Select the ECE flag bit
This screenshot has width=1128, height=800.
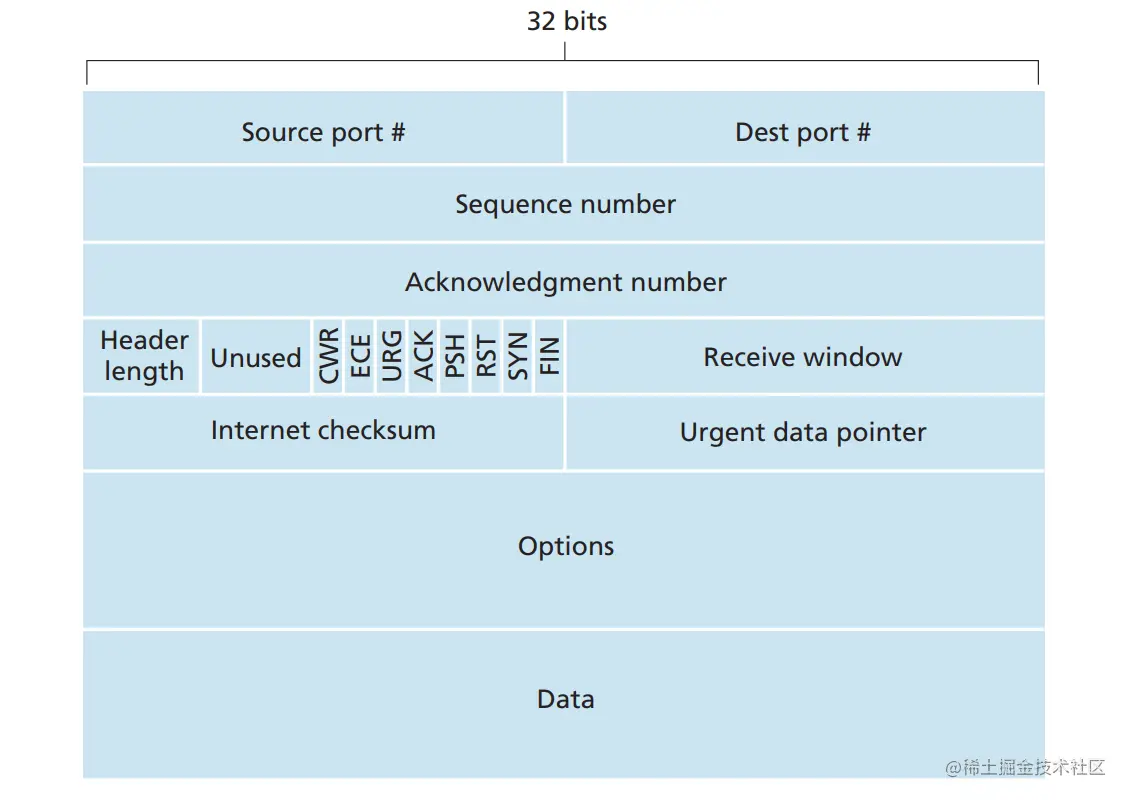pyautogui.click(x=360, y=356)
